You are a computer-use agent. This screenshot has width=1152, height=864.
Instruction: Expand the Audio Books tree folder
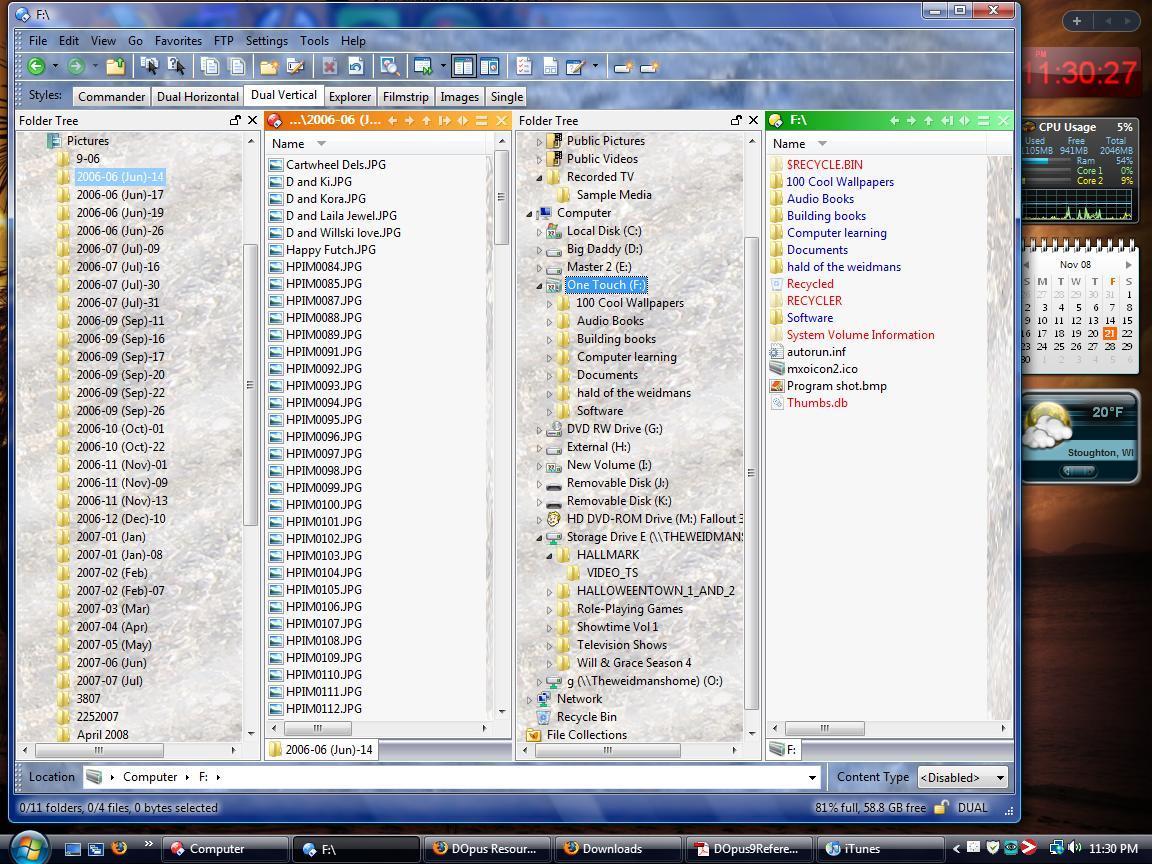click(x=550, y=321)
